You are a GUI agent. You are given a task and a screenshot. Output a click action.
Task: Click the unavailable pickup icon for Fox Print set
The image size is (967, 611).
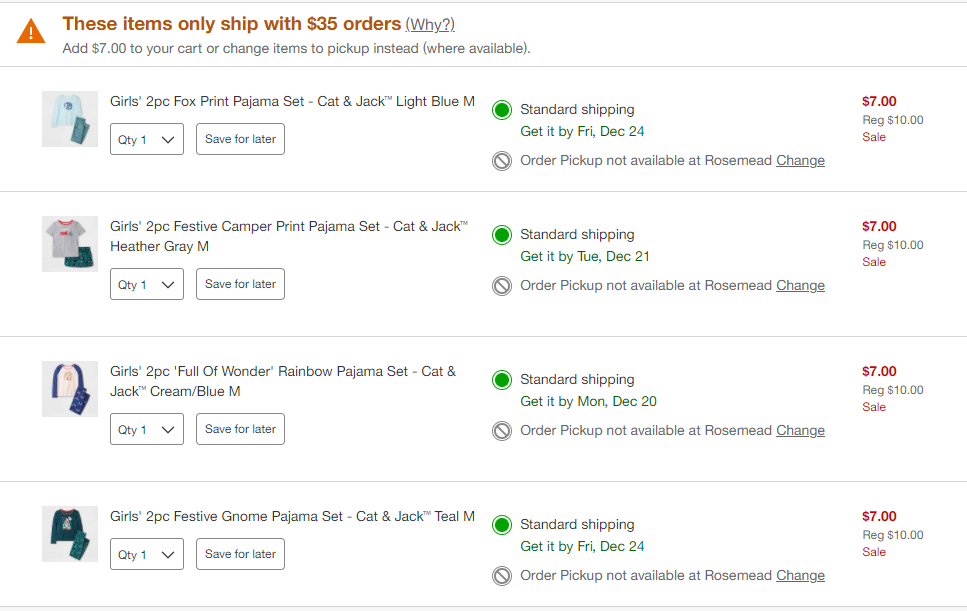coord(502,161)
